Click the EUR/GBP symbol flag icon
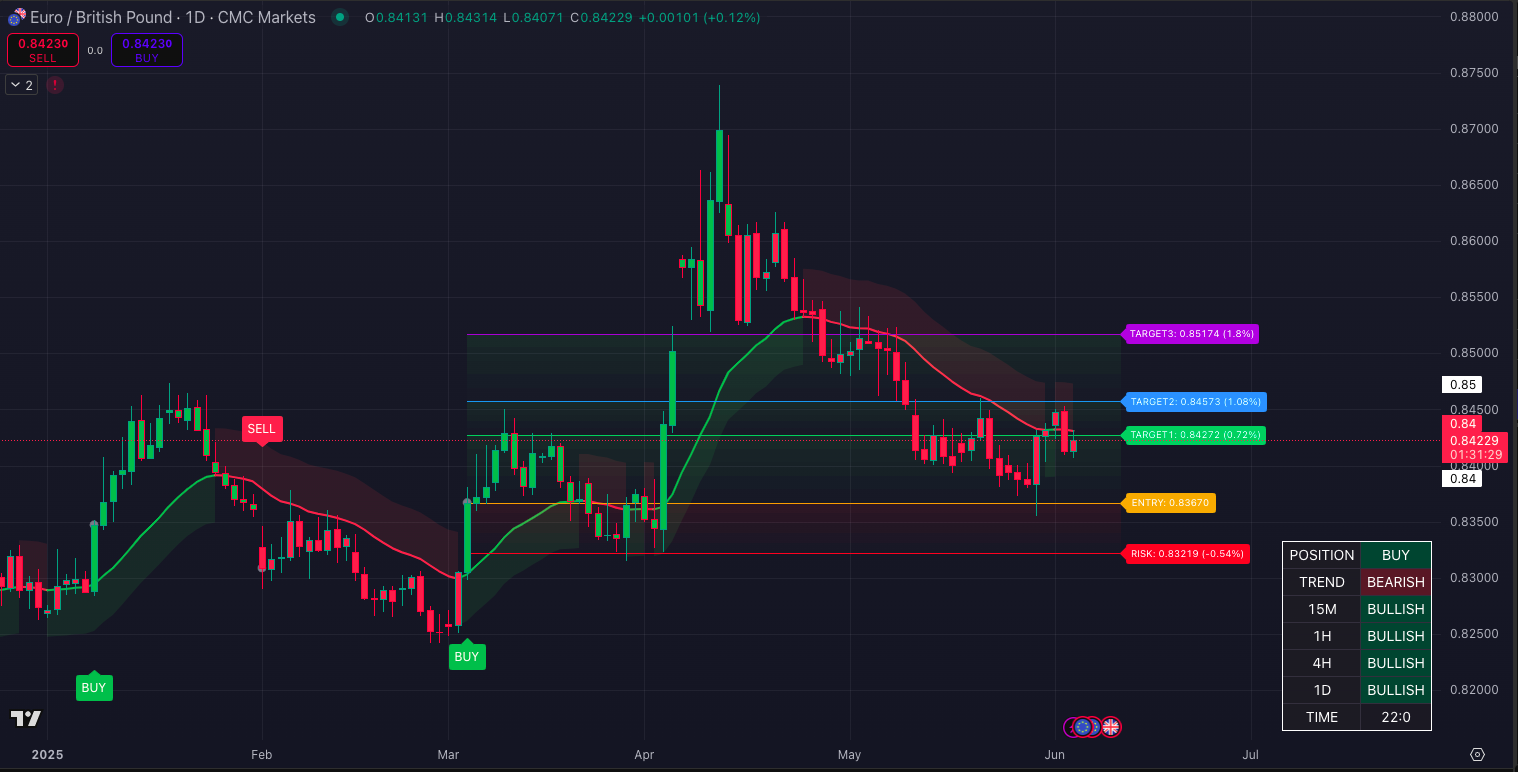1518x772 pixels. (16, 17)
